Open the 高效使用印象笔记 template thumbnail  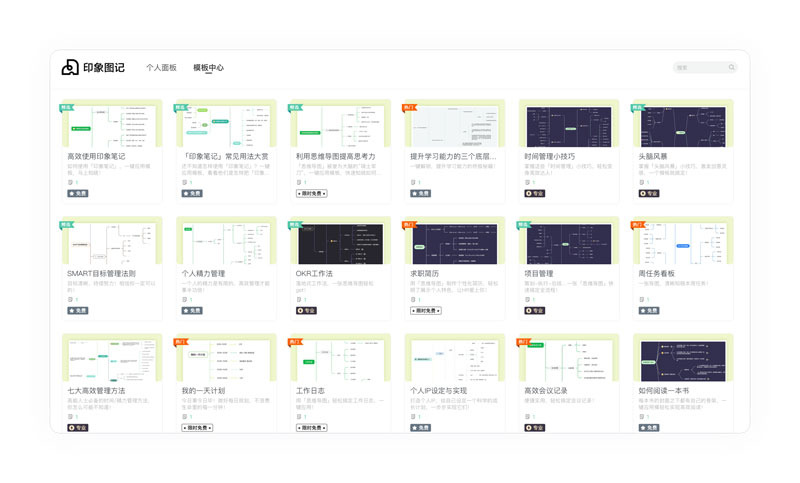(112, 124)
